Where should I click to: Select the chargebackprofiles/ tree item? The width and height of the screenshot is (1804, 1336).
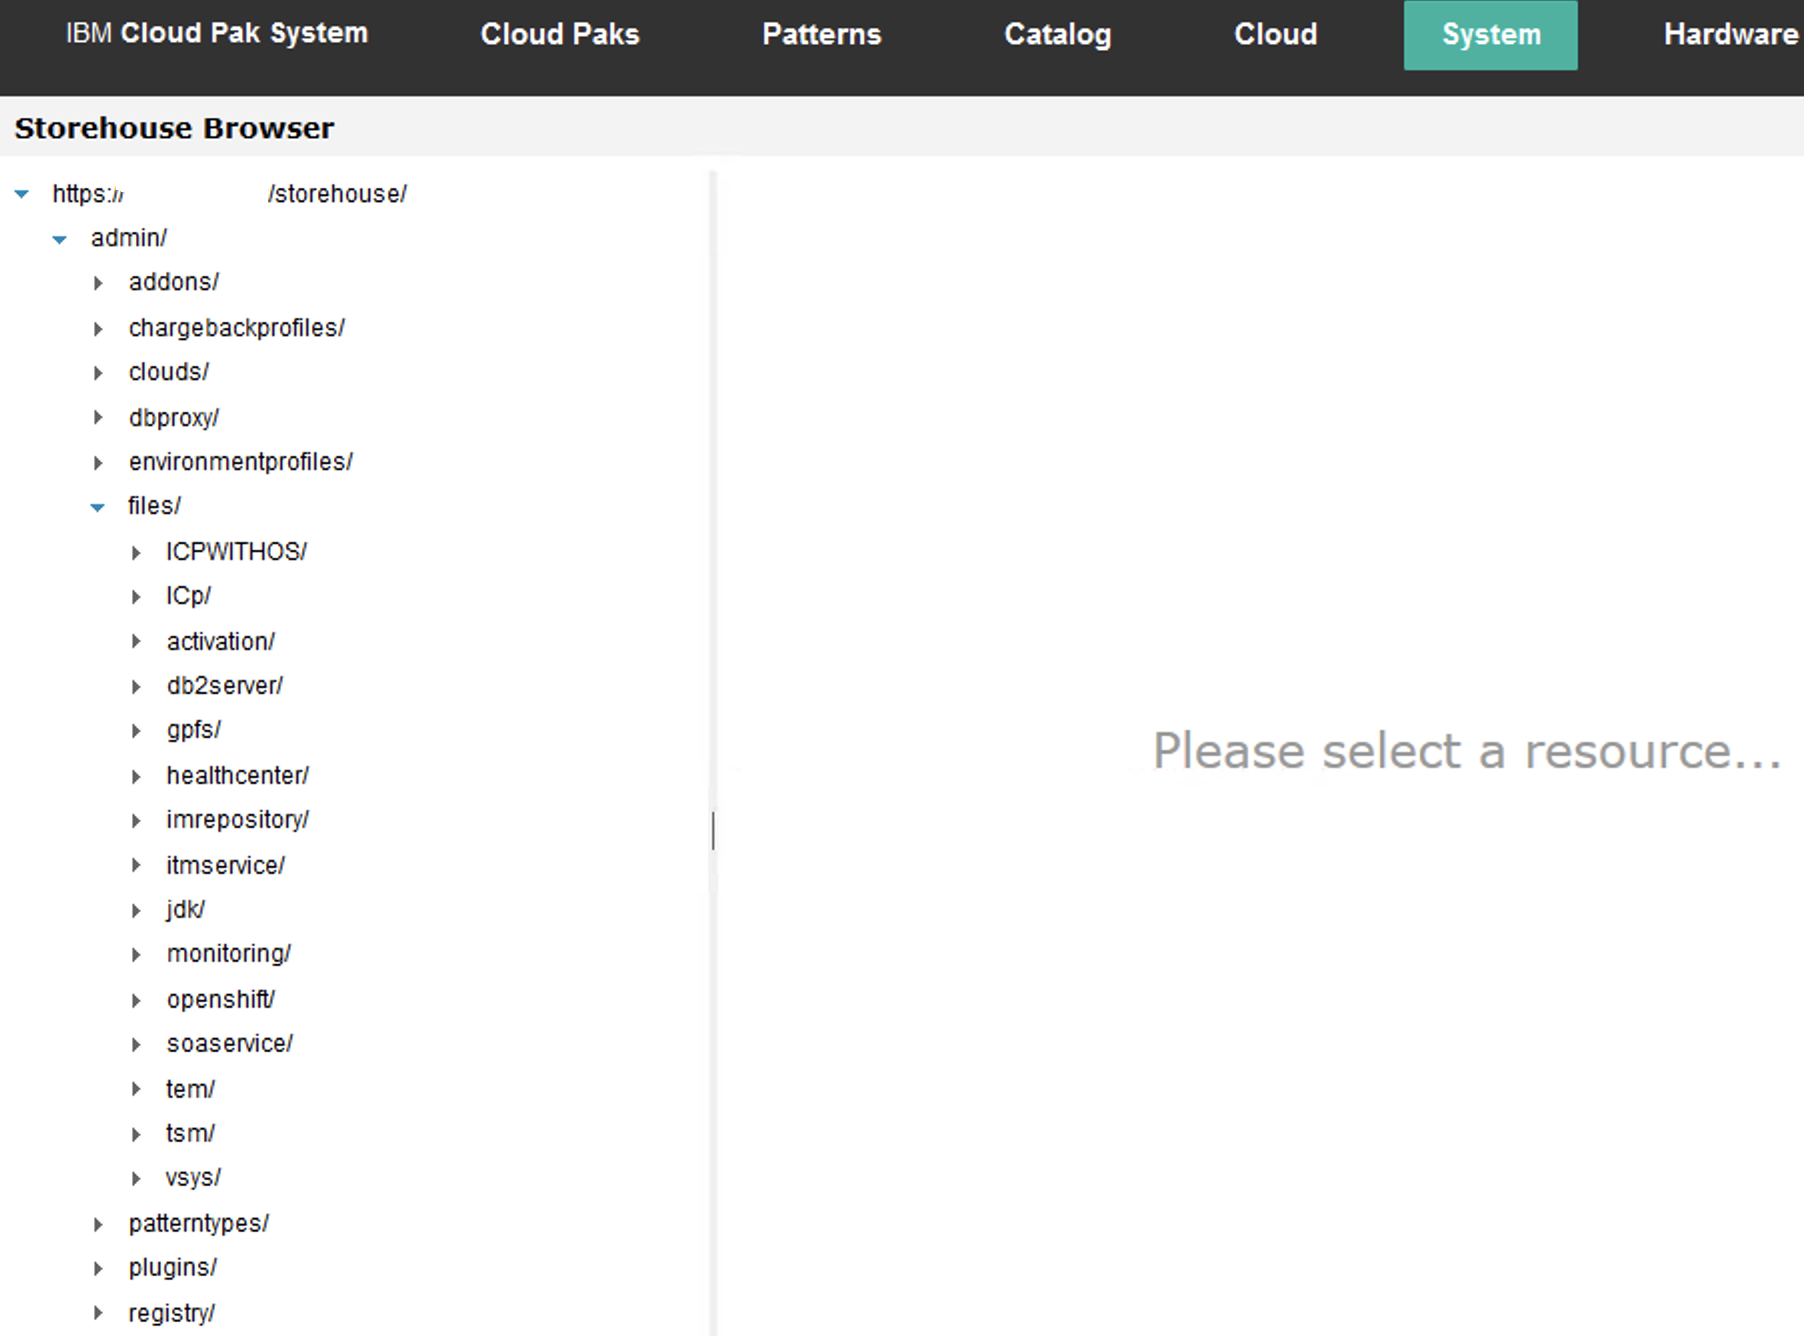(237, 328)
